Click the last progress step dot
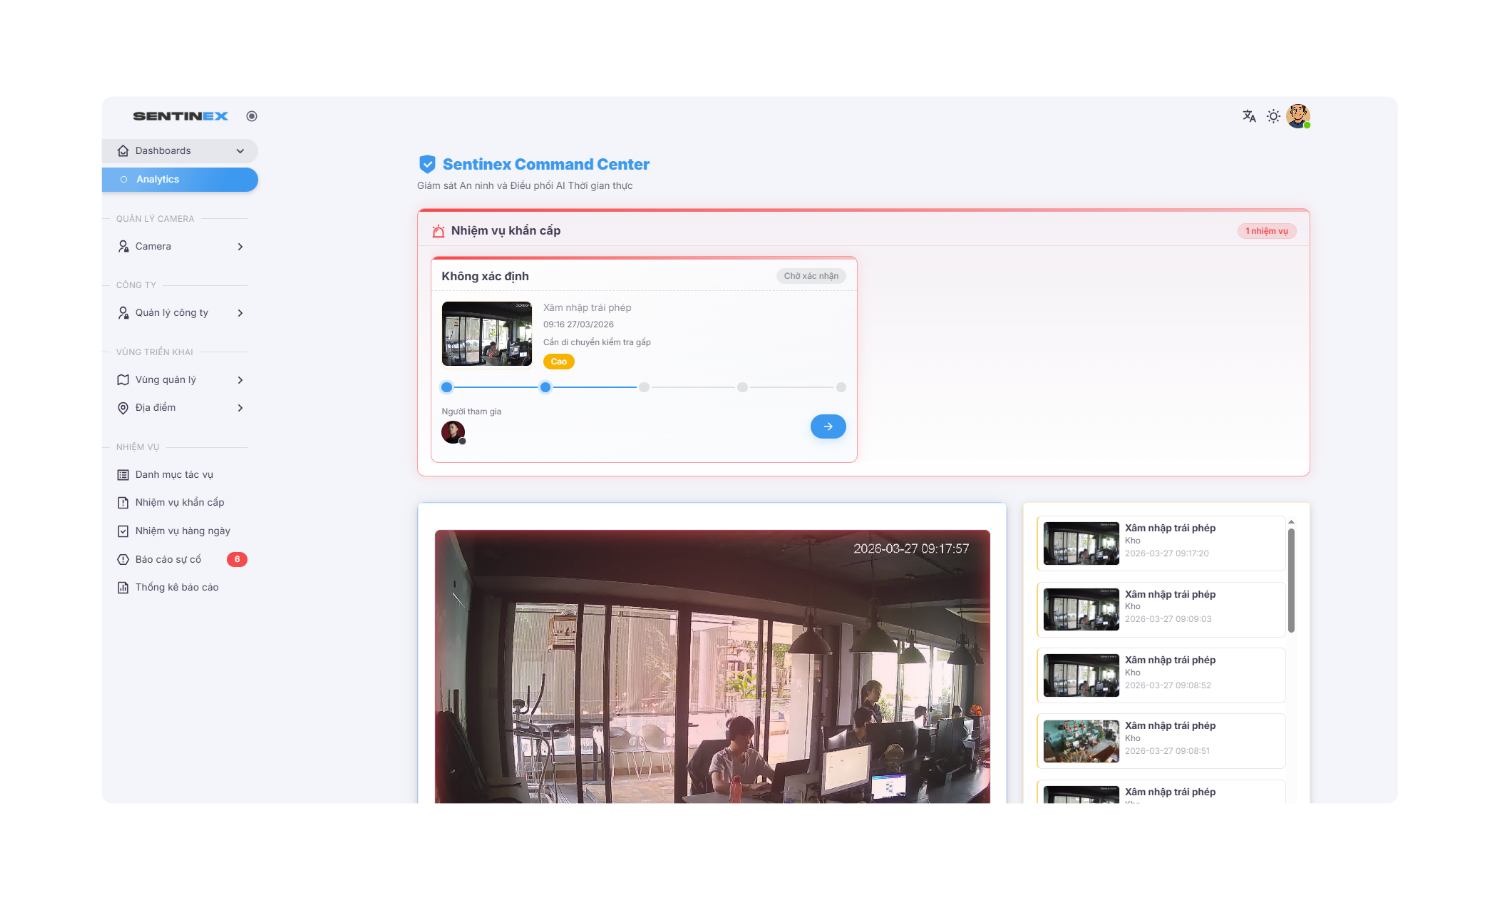The height and width of the screenshot is (900, 1500). (841, 387)
